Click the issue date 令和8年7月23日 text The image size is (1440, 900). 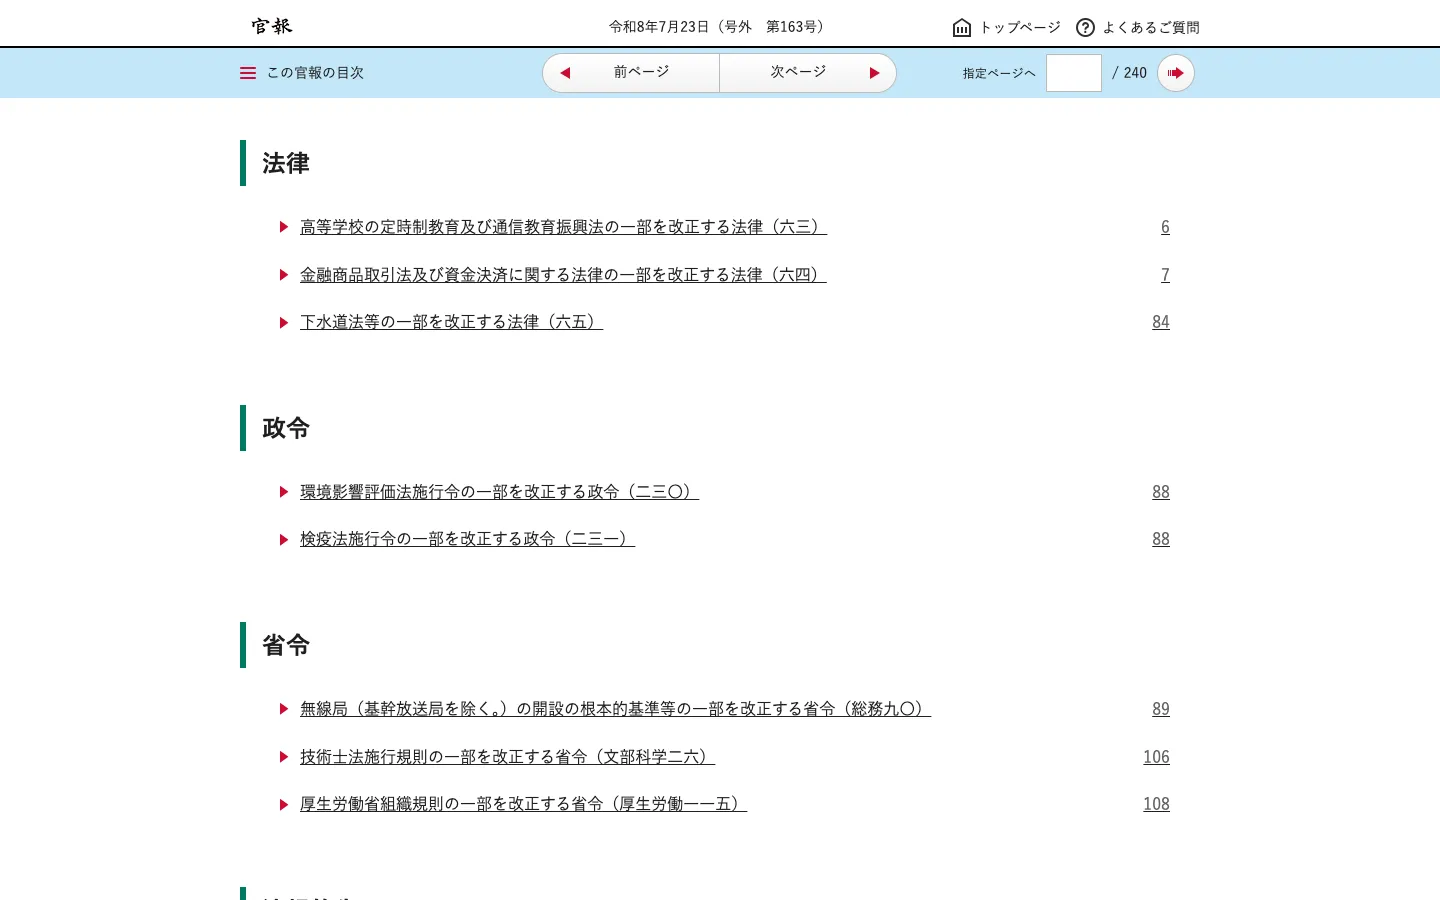pos(659,27)
